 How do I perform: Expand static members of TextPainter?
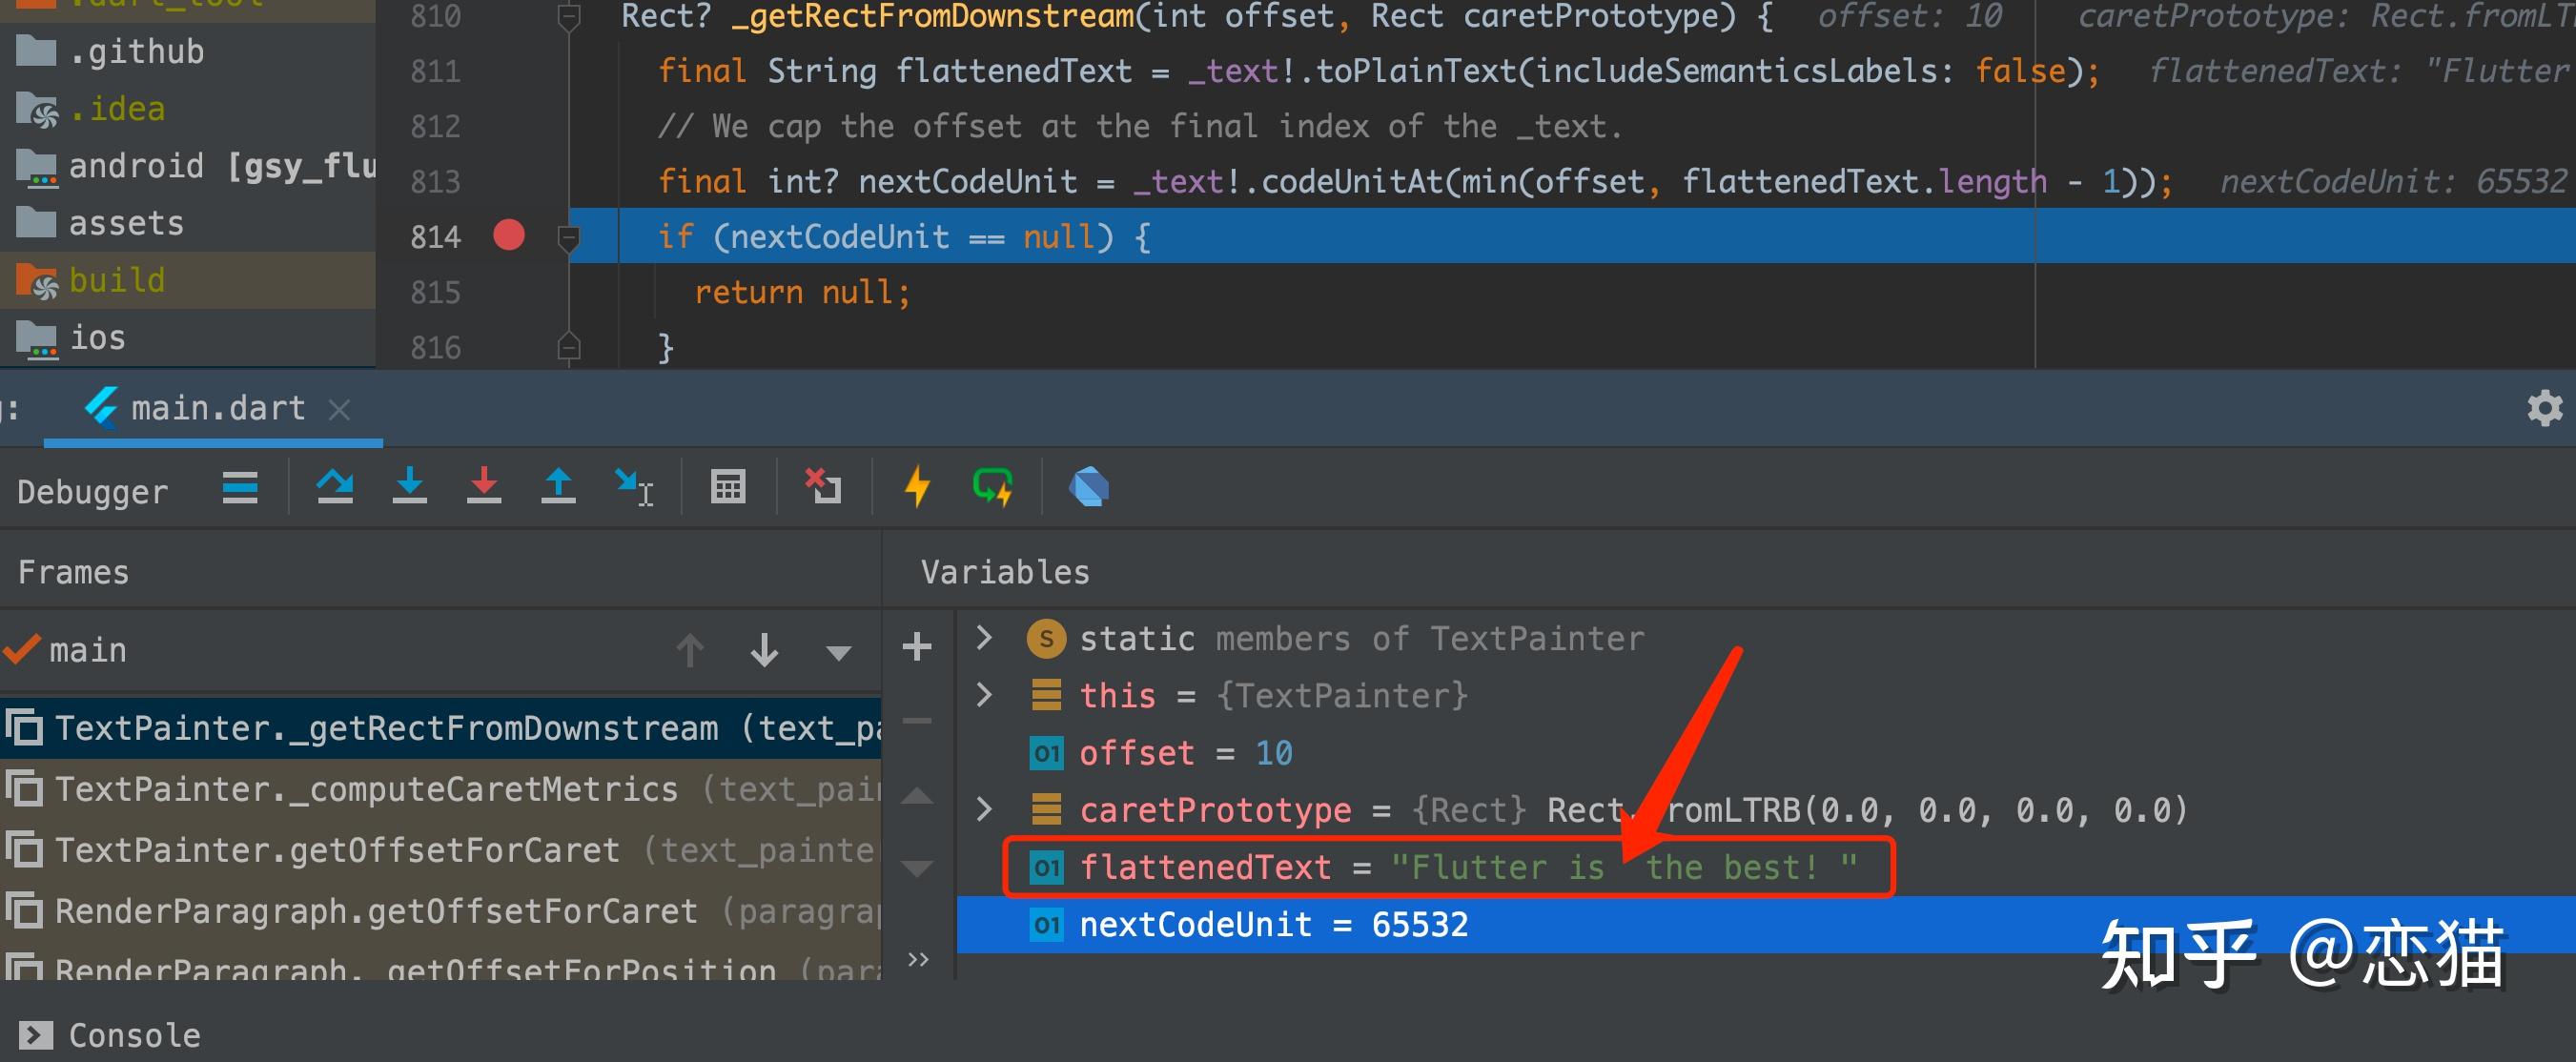(x=984, y=638)
